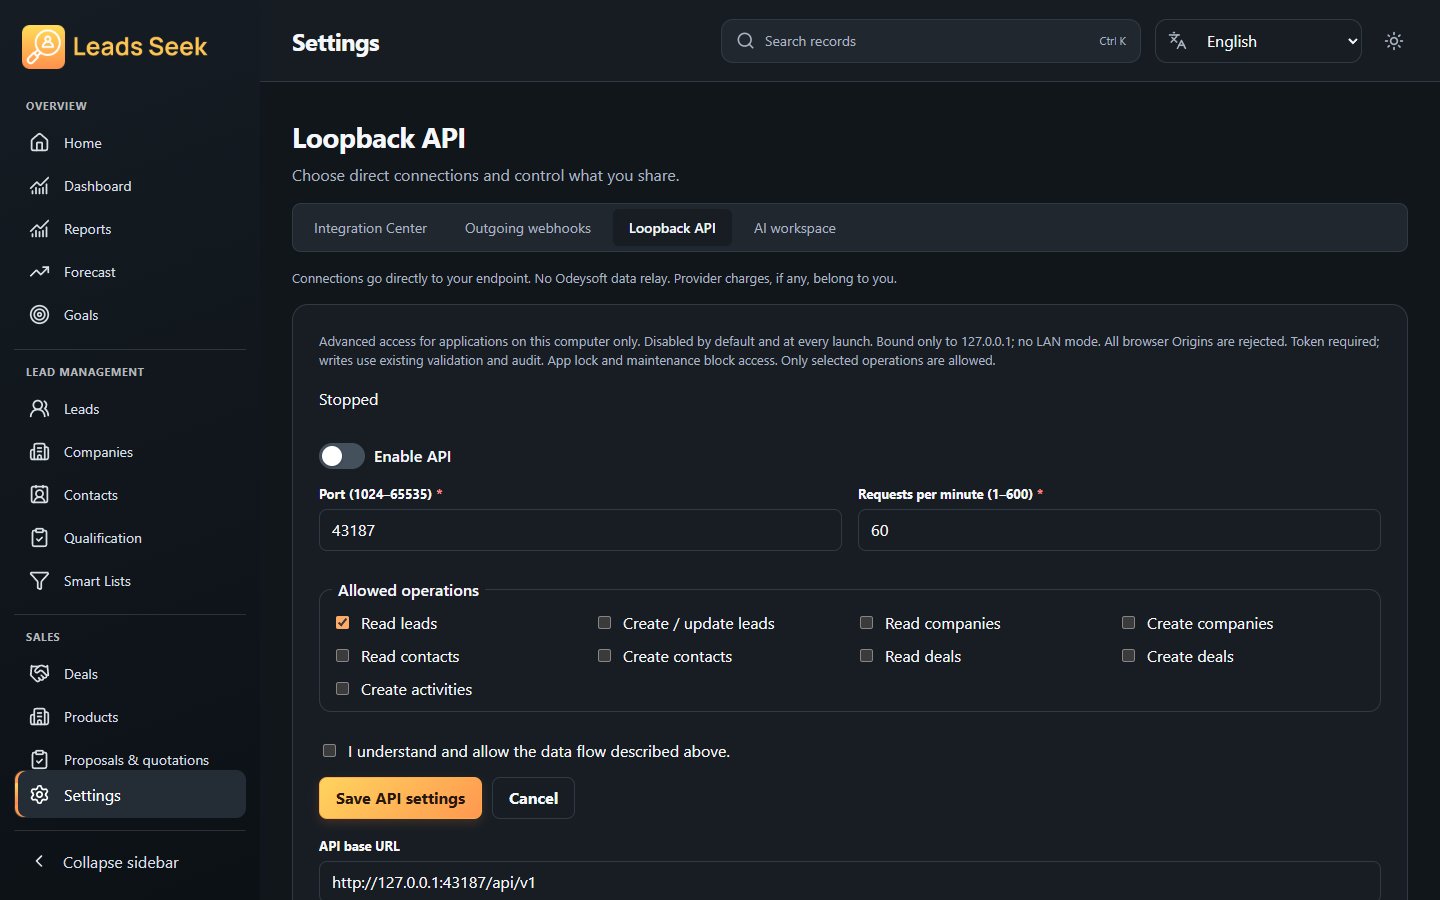Click the language translate icon
Viewport: 1440px width, 900px height.
point(1178,41)
